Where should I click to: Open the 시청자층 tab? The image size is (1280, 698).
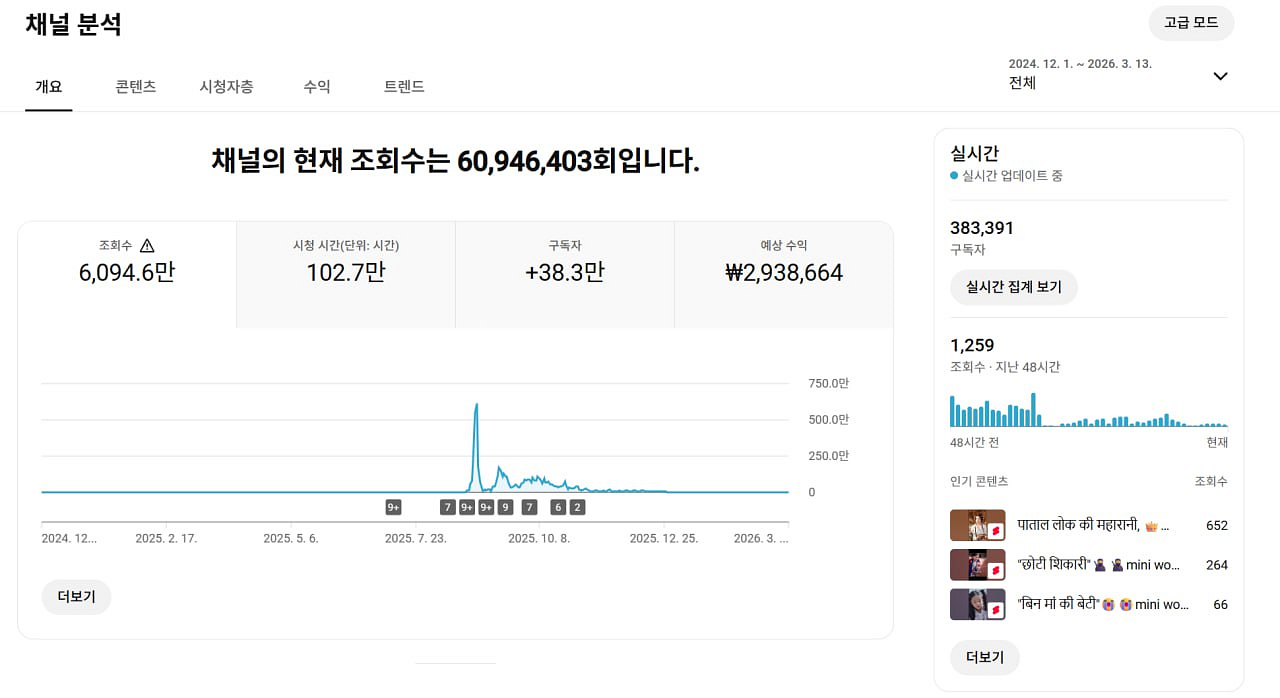[226, 87]
